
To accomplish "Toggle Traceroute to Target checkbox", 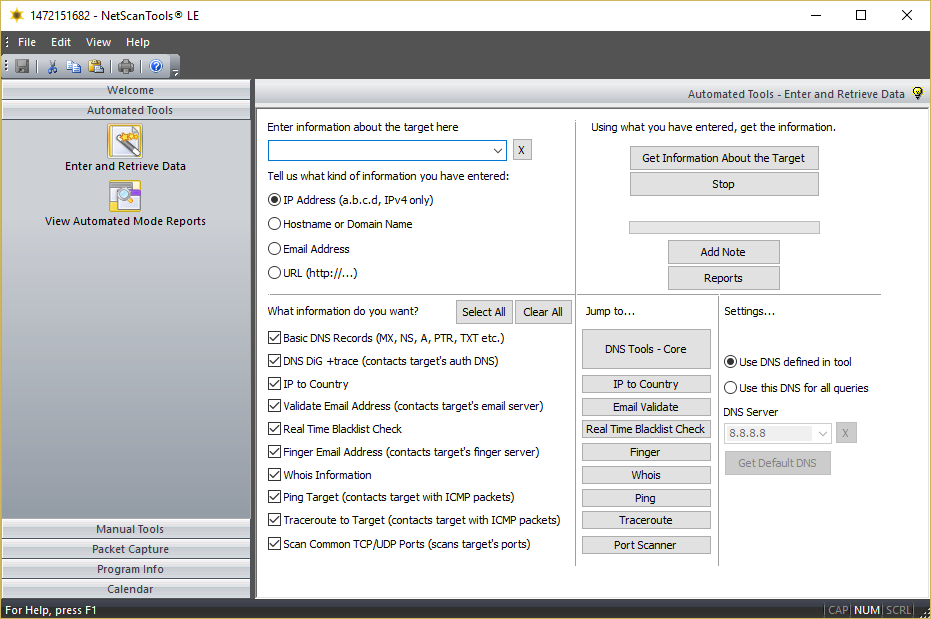I will [274, 520].
